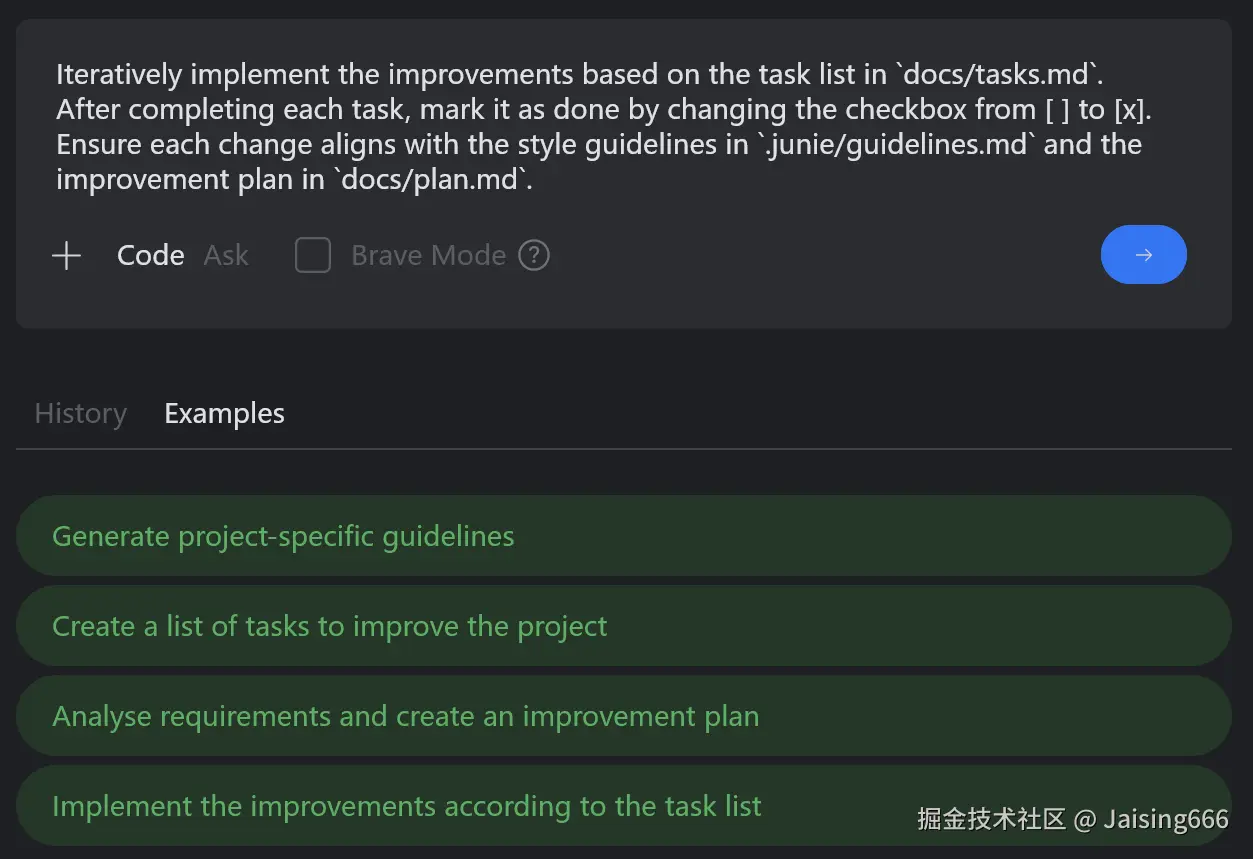
Task: Open the History tab
Action: pos(80,414)
